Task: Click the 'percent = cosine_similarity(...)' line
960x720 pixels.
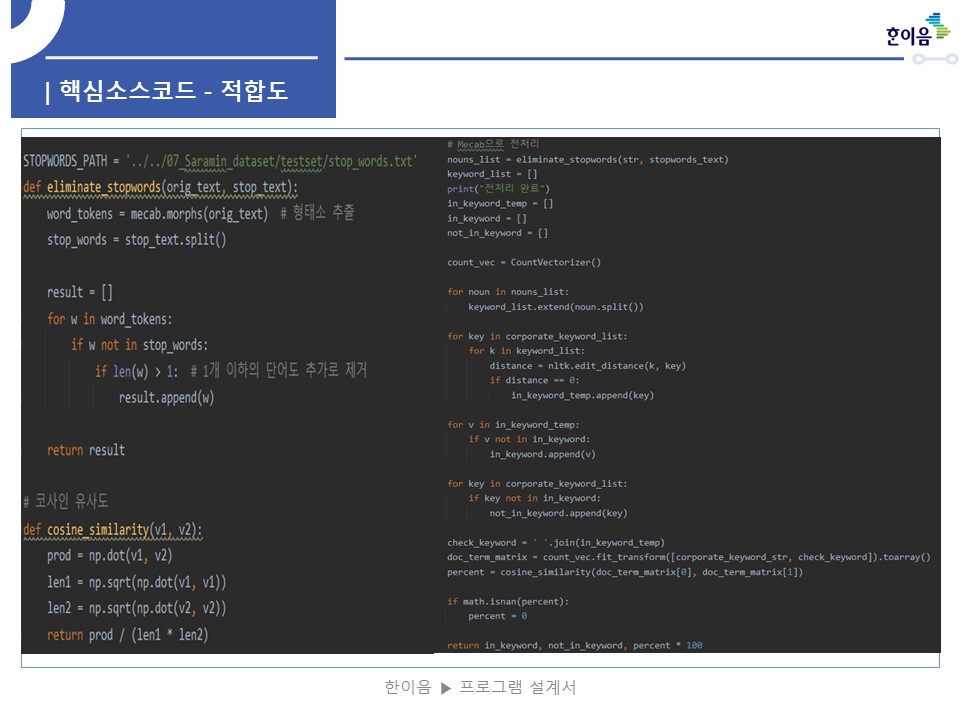Action: coord(624,572)
